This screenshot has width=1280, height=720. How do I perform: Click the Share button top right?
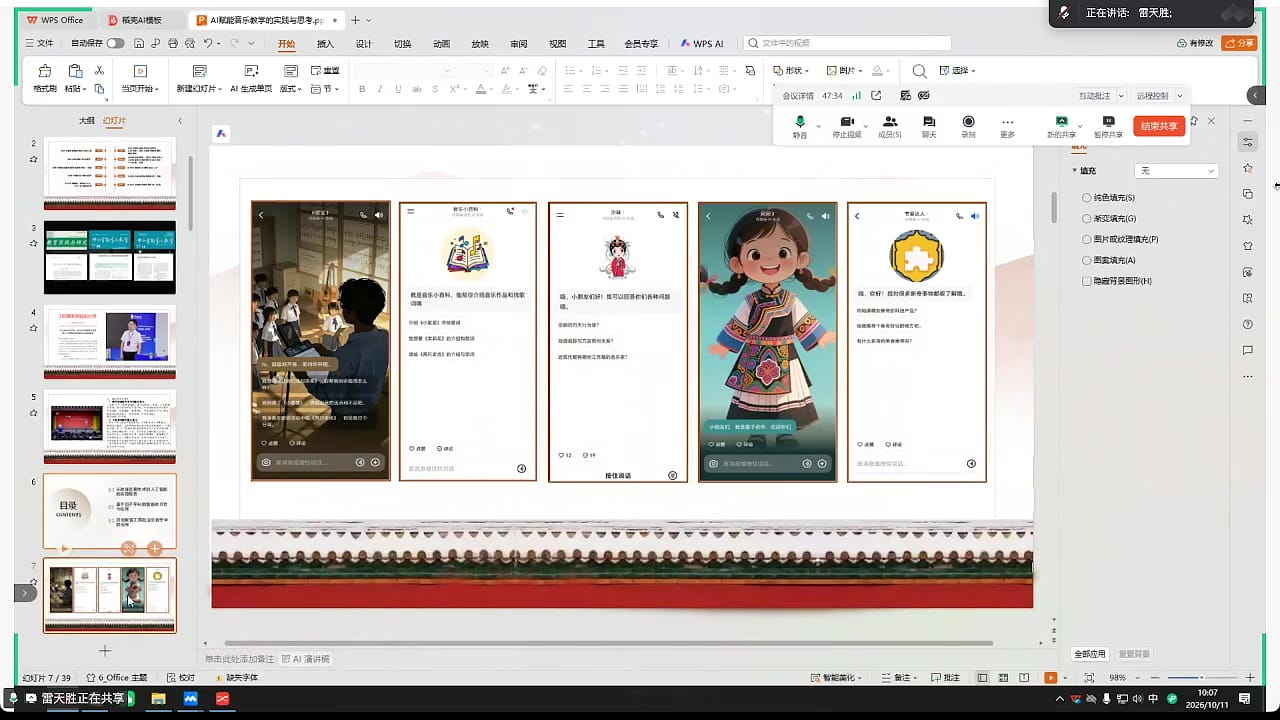coord(1240,43)
